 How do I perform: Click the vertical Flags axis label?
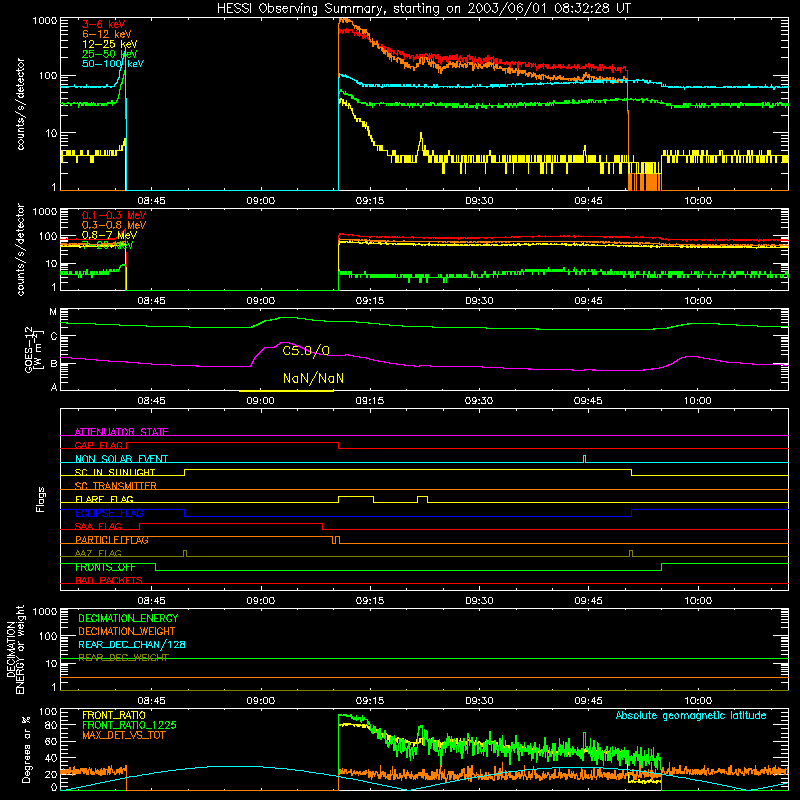tap(41, 499)
